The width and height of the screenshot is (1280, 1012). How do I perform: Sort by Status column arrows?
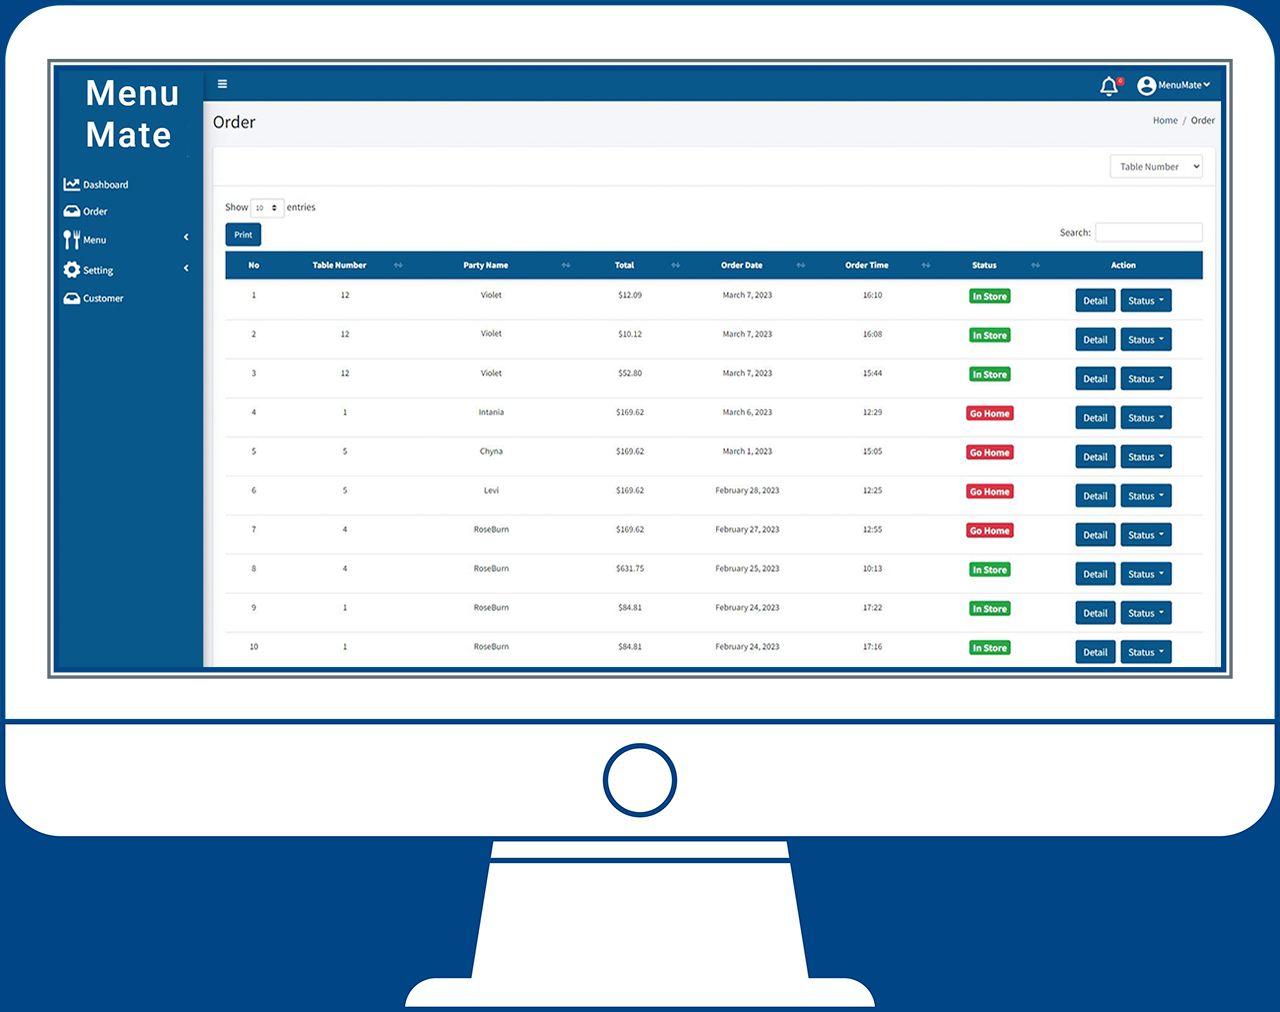click(1036, 265)
